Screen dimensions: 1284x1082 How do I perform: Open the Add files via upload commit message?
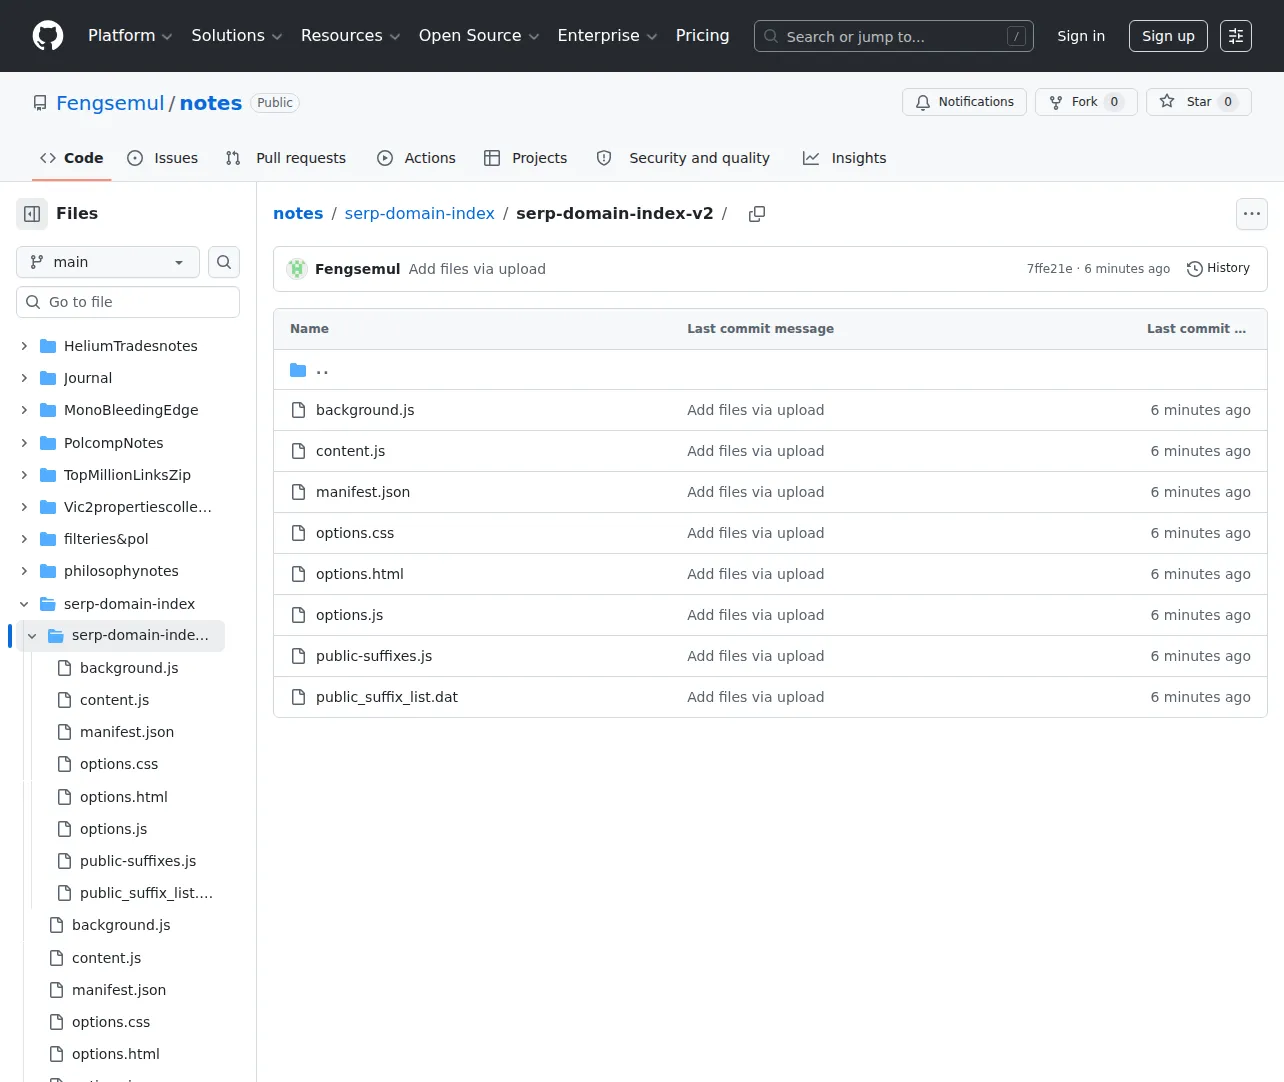coord(477,269)
